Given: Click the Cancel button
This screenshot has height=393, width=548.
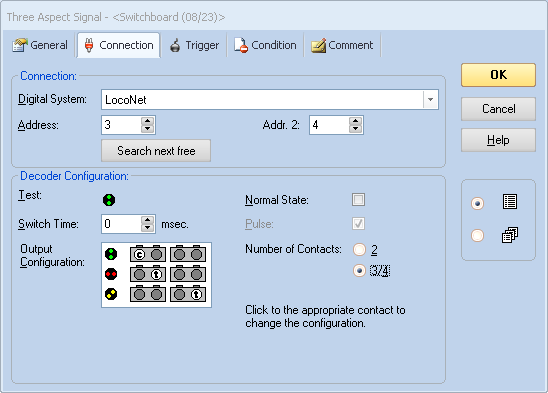Looking at the screenshot, I should pos(498,109).
